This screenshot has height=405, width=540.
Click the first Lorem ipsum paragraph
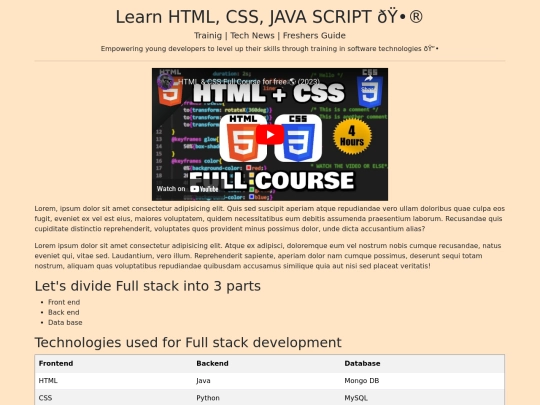270,219
